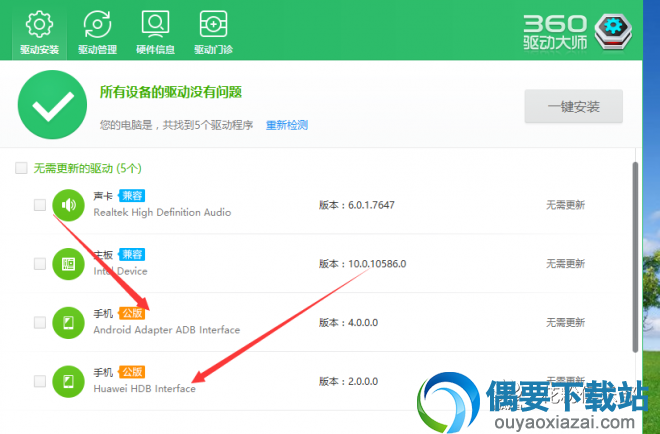Click the 重新检测 link
The image size is (660, 434).
click(x=287, y=125)
